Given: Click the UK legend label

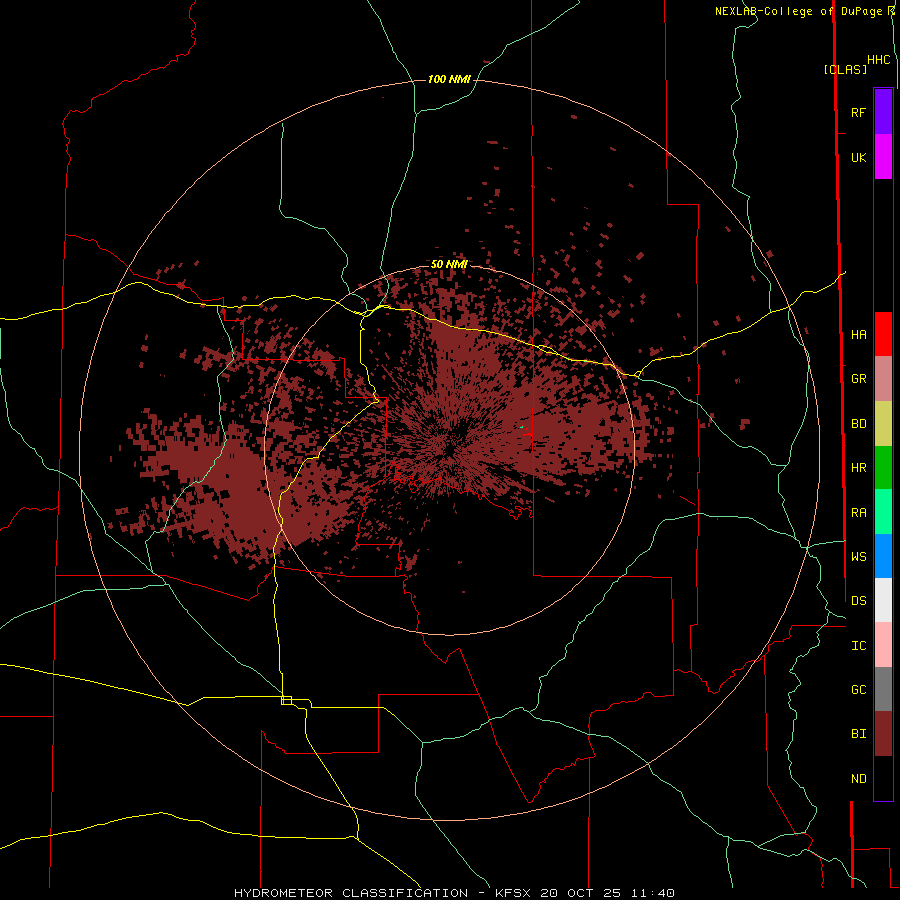Looking at the screenshot, I should click(858, 157).
